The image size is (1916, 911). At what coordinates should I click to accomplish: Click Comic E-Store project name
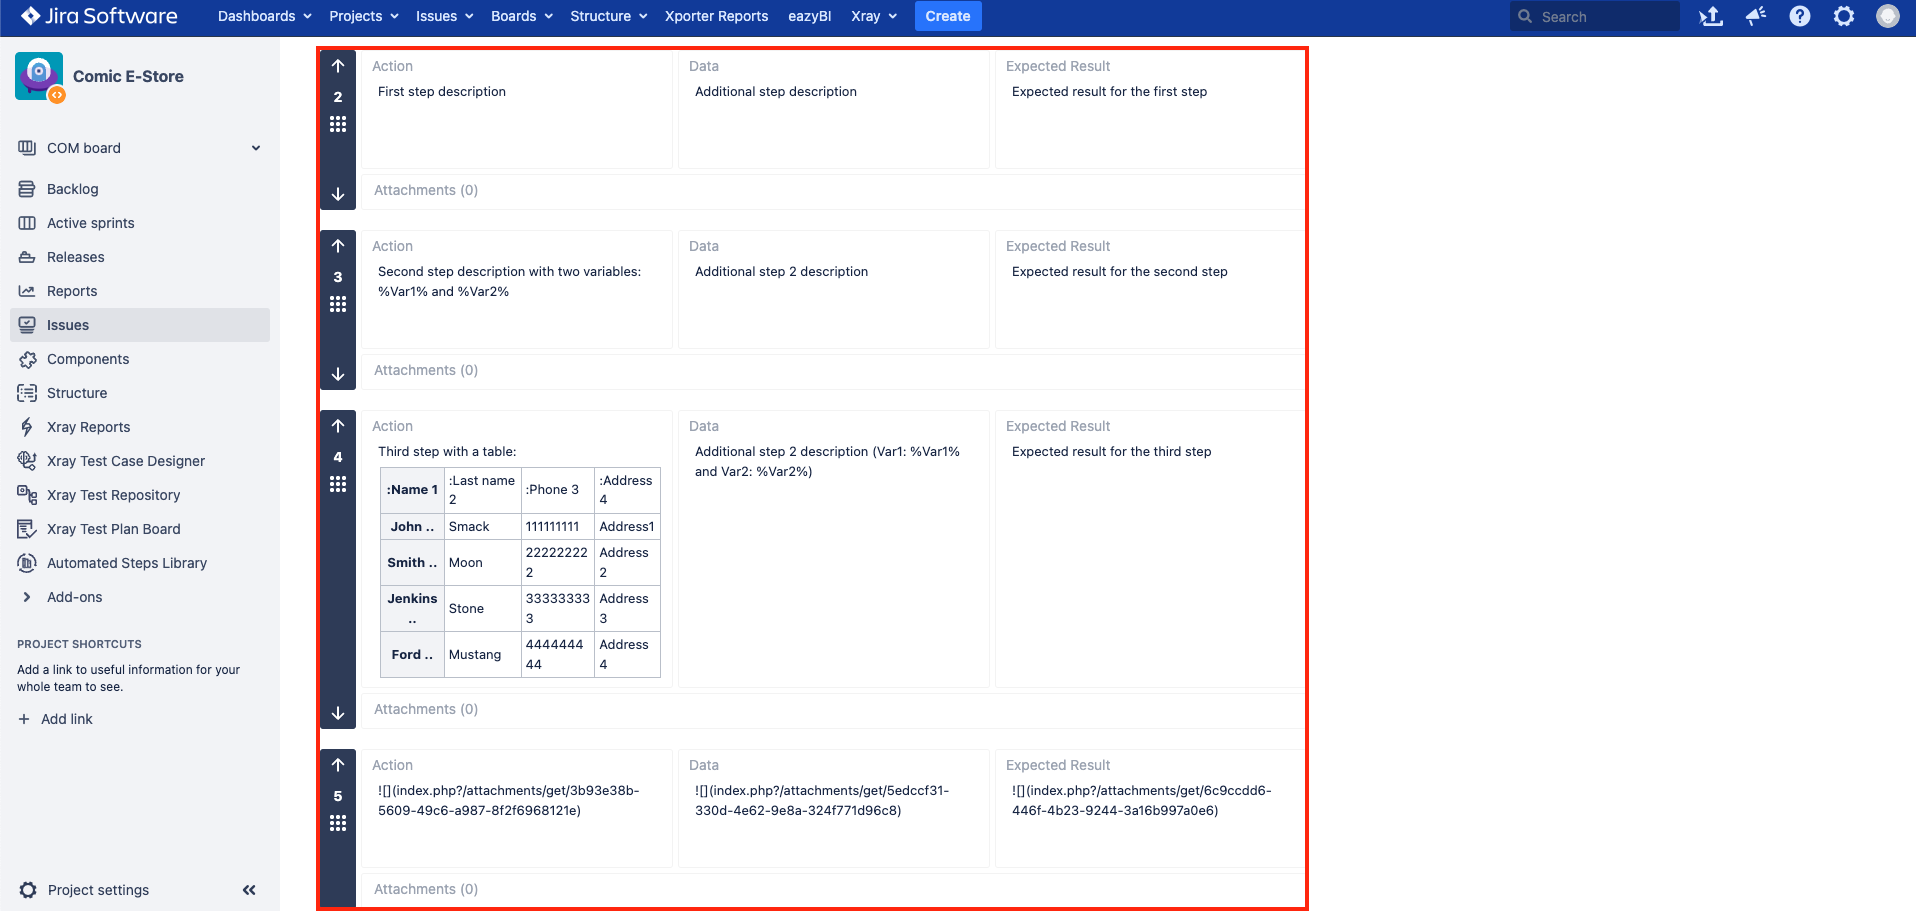(128, 76)
